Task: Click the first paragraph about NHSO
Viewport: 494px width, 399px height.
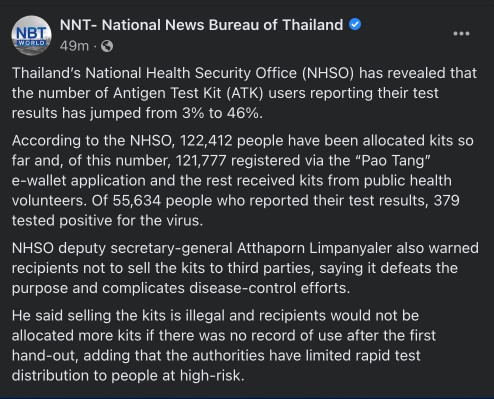Action: (244, 93)
